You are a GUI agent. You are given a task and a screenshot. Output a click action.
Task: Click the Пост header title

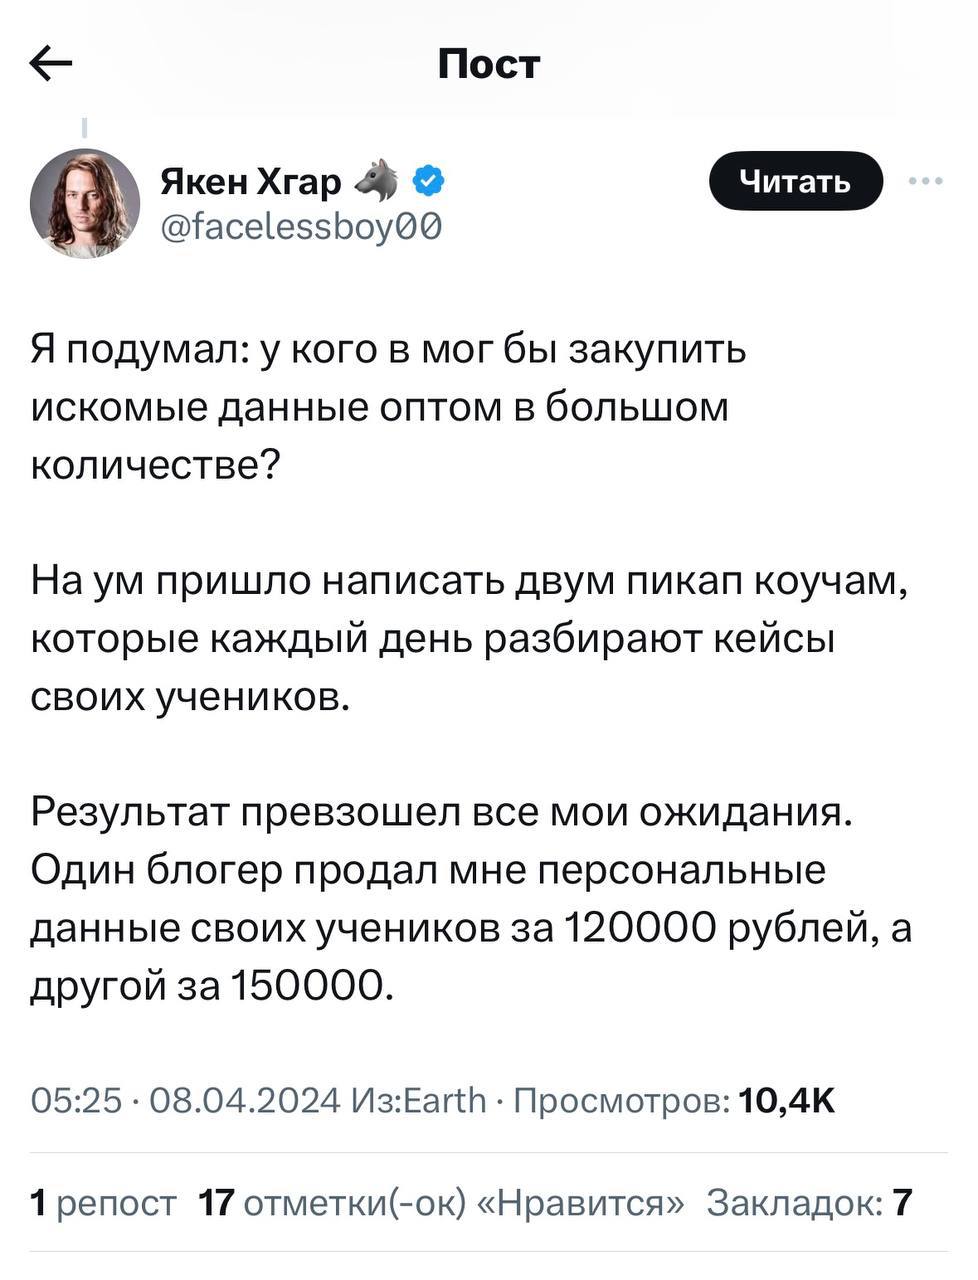point(489,65)
